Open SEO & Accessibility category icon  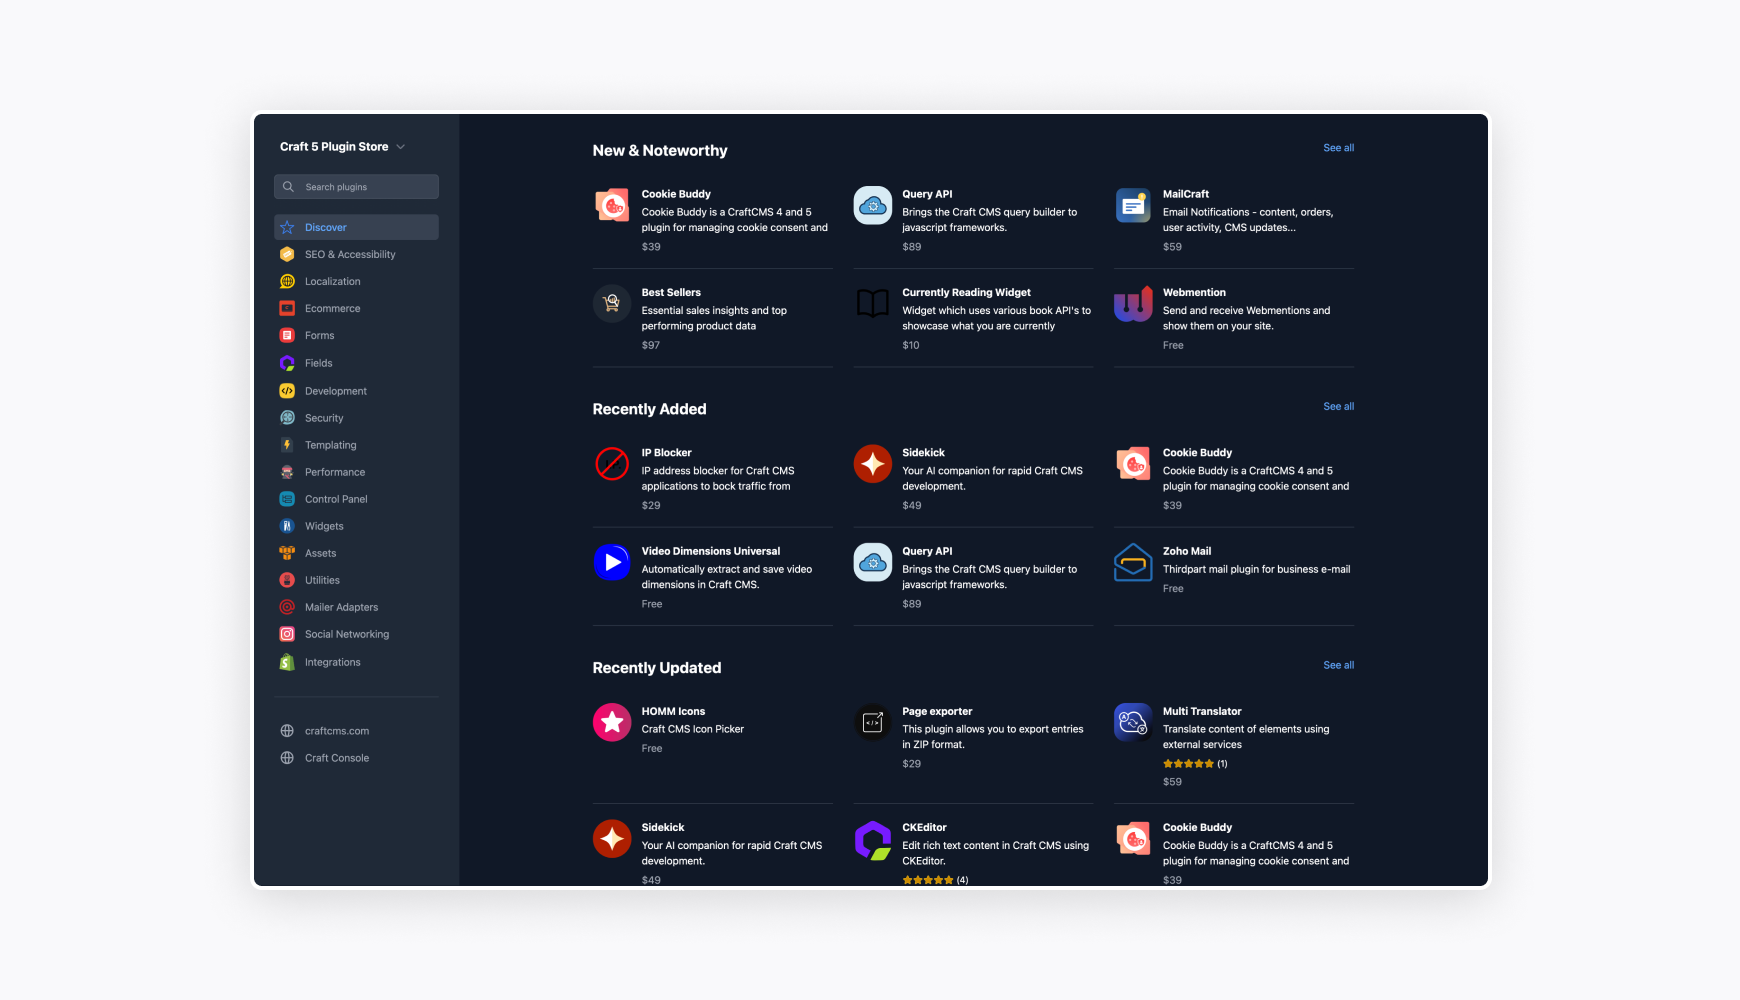(x=287, y=255)
